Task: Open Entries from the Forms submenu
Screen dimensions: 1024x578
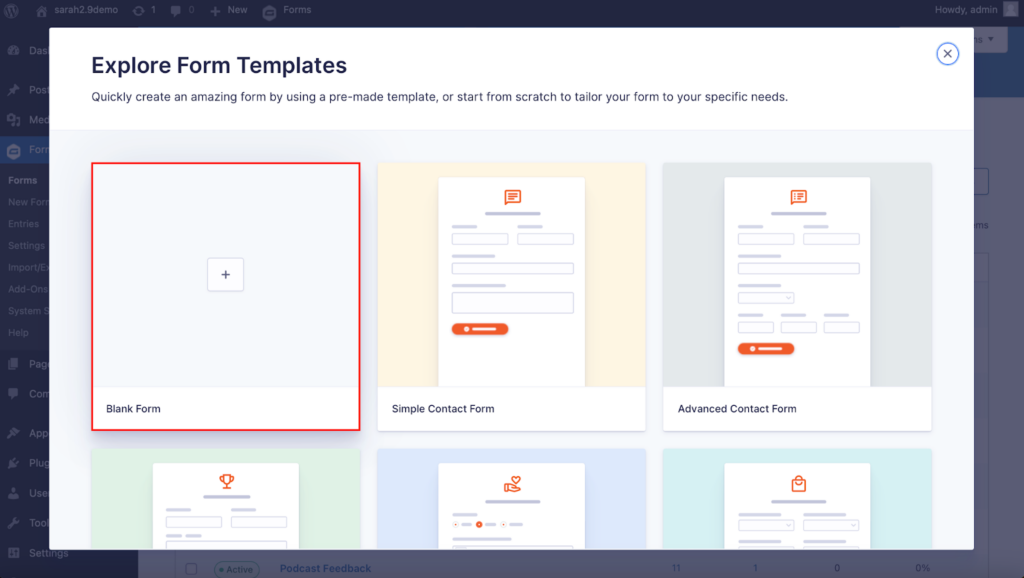Action: pos(25,223)
